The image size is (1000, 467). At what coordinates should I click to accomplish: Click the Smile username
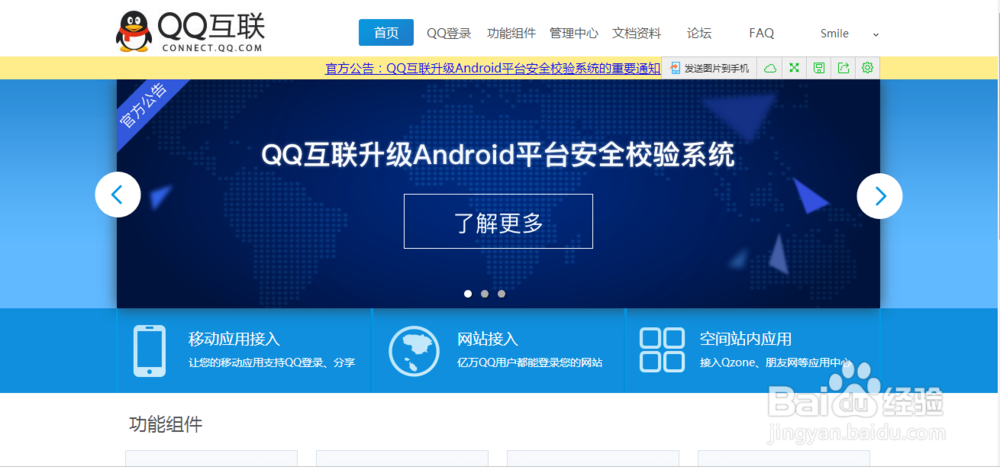pyautogui.click(x=834, y=34)
